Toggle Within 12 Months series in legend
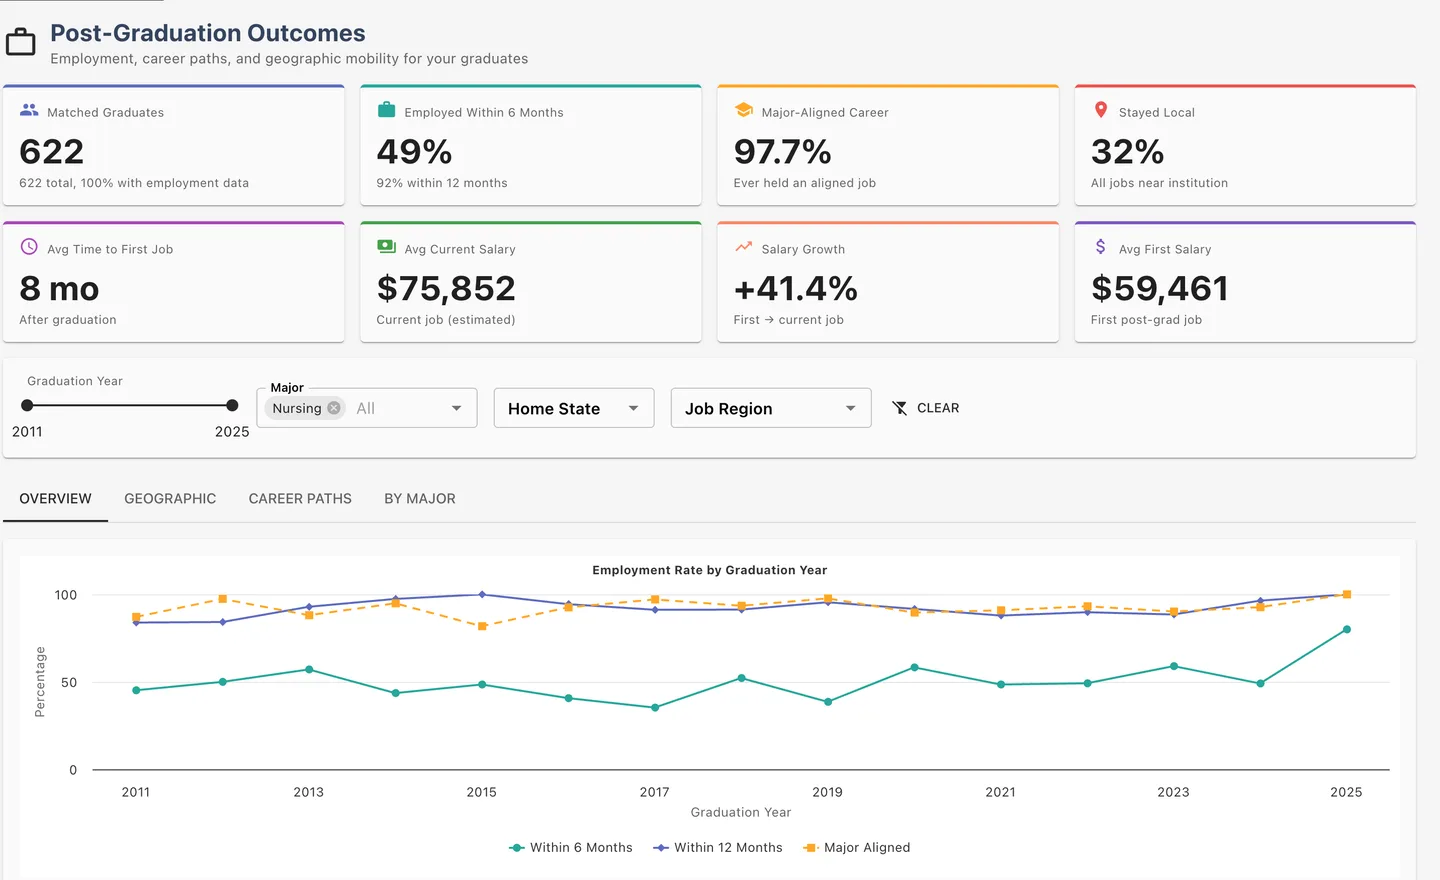1440x880 pixels. pos(718,848)
